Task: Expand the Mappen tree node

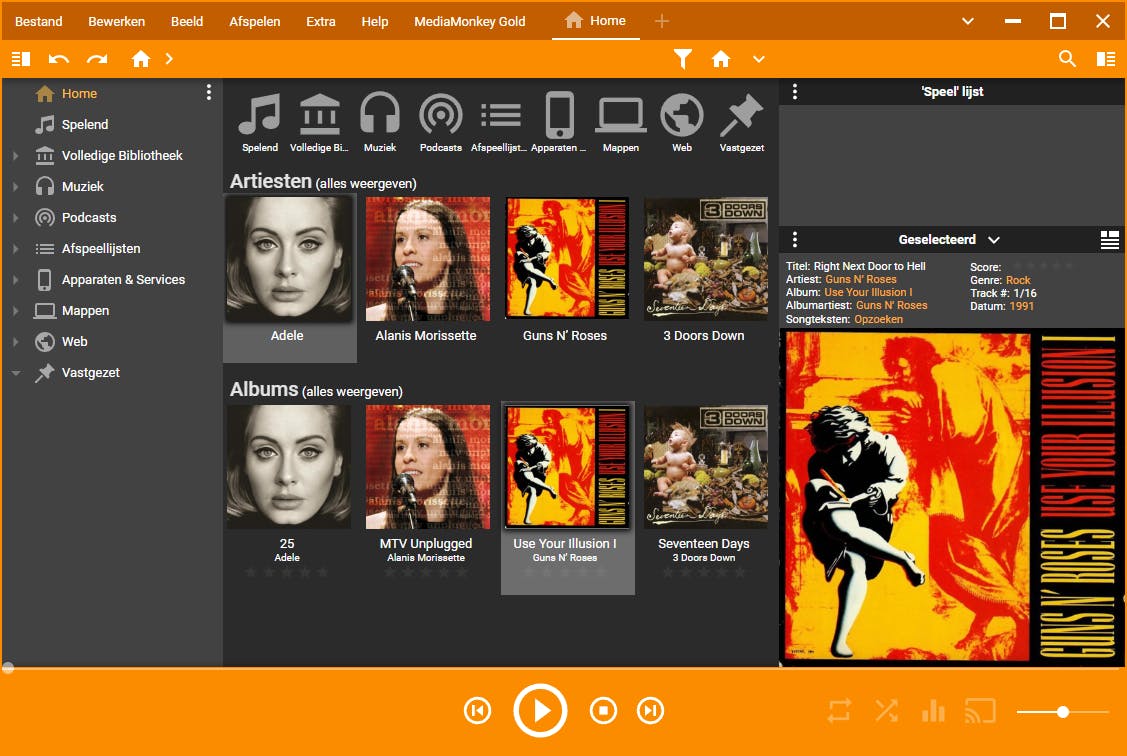Action: (15, 310)
